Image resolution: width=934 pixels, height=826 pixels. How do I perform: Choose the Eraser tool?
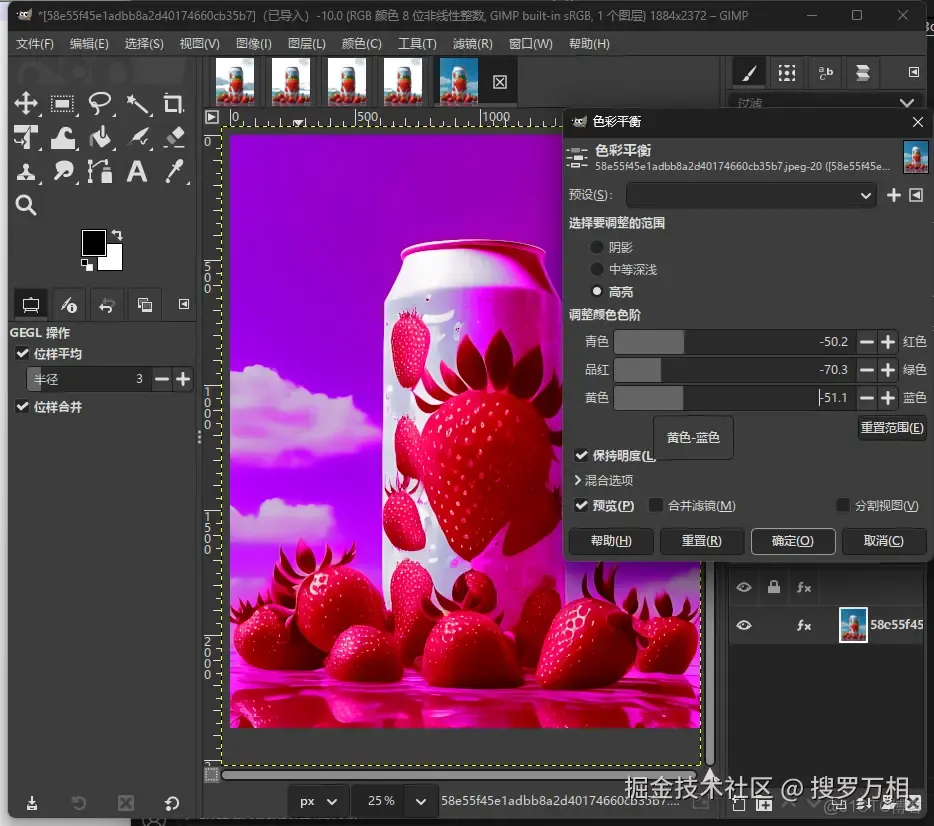(x=174, y=138)
